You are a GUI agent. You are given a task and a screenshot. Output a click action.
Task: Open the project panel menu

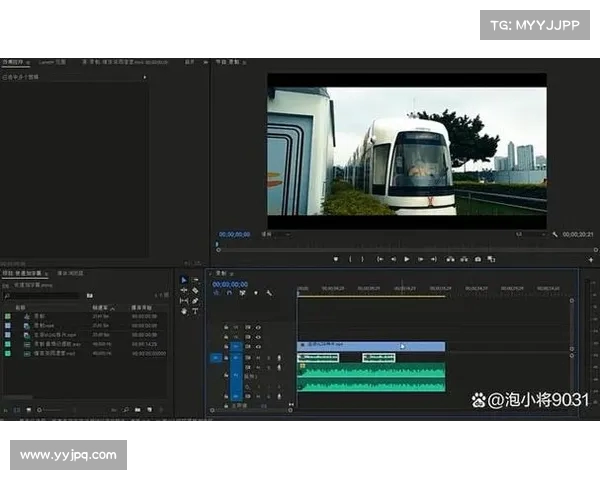[x=46, y=274]
